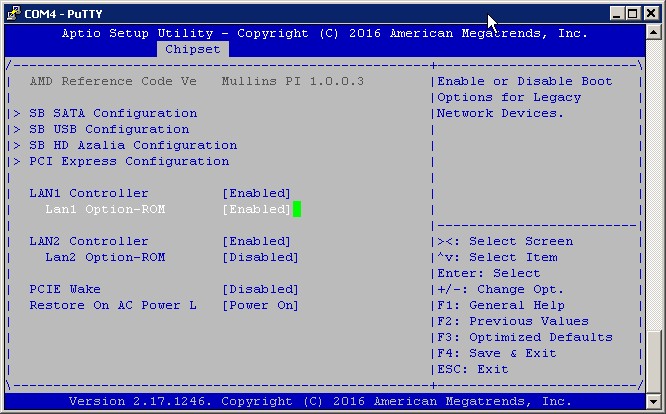Screen dimensions: 666x414
Task: Toggle the LAN1 Controller [Enabled] value
Action: (x=257, y=194)
